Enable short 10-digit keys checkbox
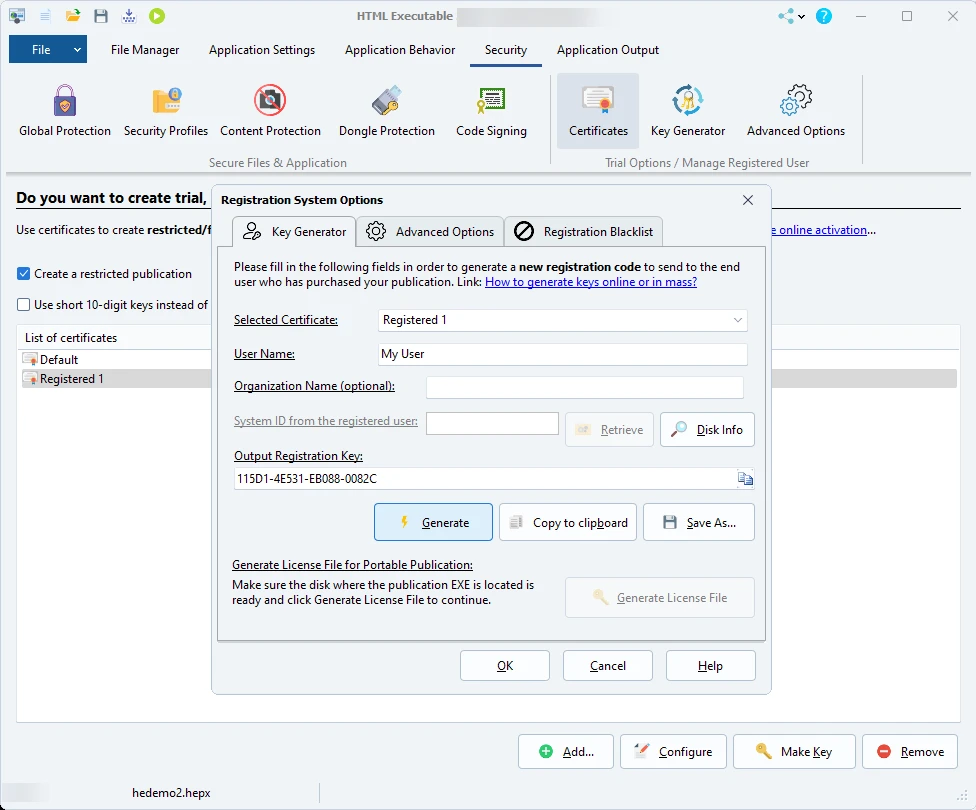976x810 pixels. pyautogui.click(x=24, y=305)
